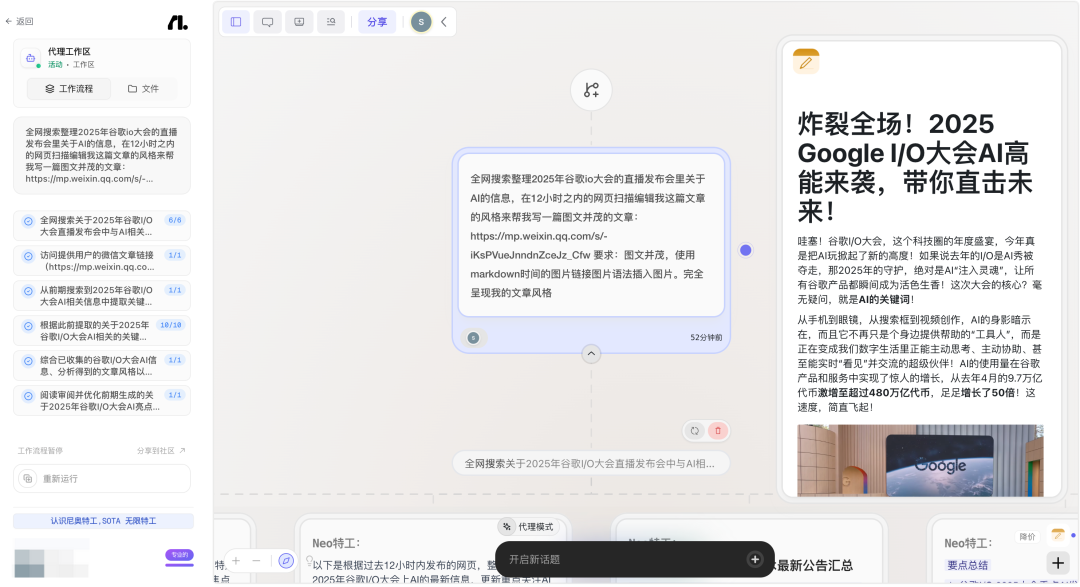Image resolution: width=1080 pixels, height=587 pixels.
Task: Zoom out with the minus control
Action: pos(256,561)
